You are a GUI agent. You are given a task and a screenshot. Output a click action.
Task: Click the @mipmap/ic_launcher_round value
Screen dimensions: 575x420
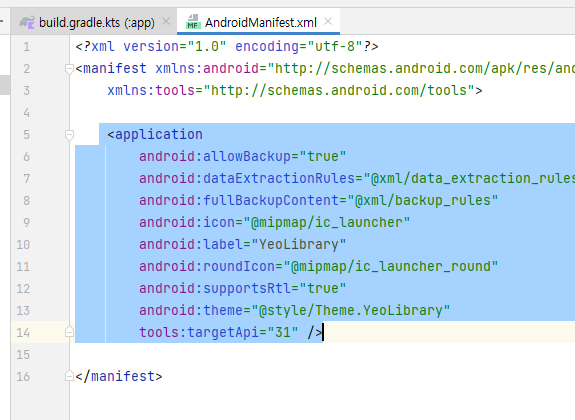click(x=391, y=267)
